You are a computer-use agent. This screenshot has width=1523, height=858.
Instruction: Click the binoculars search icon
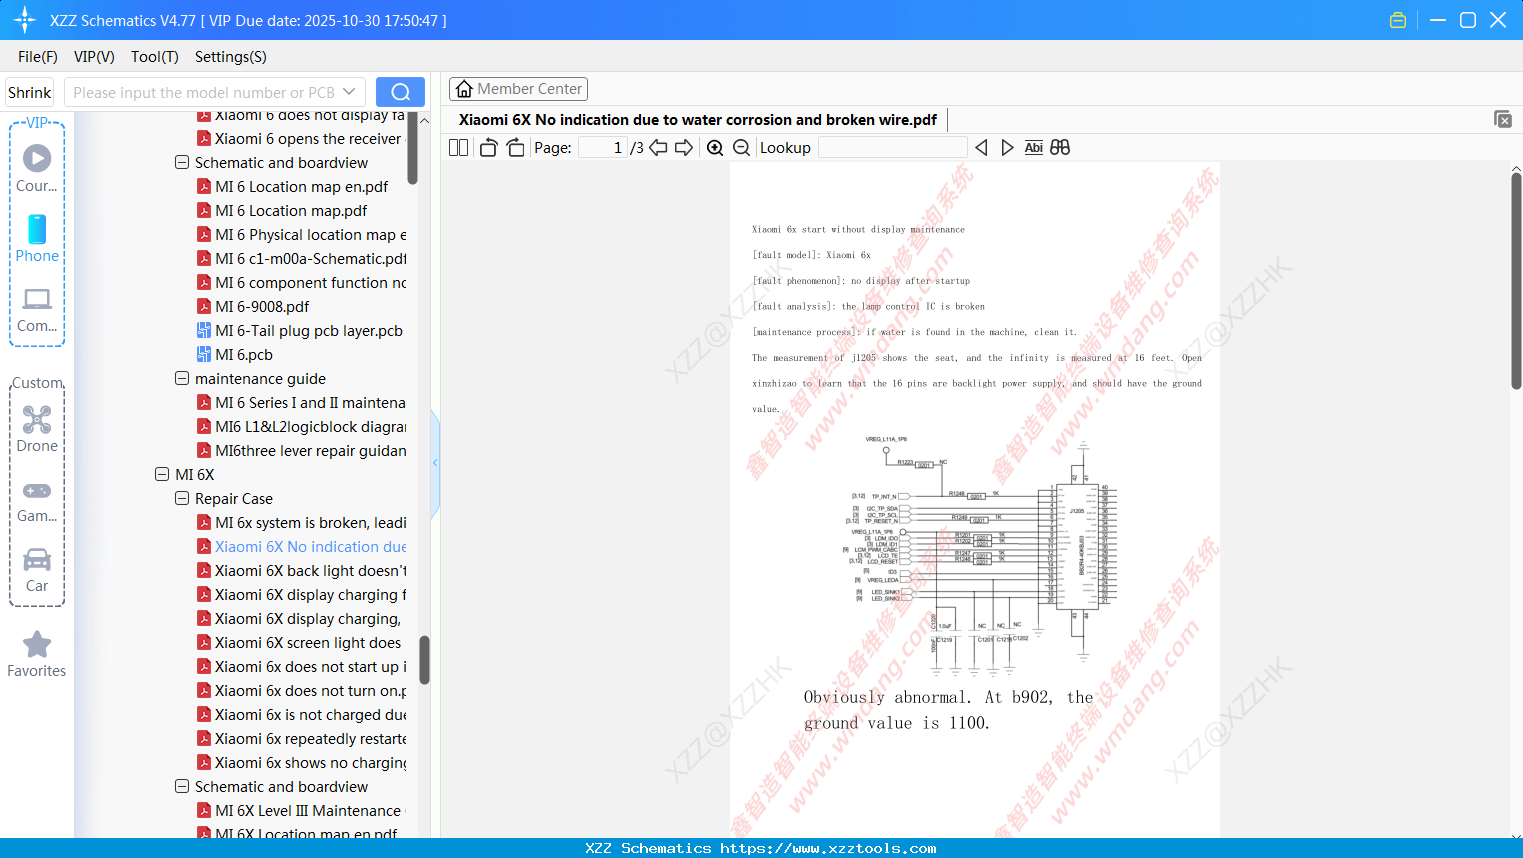coord(1060,148)
